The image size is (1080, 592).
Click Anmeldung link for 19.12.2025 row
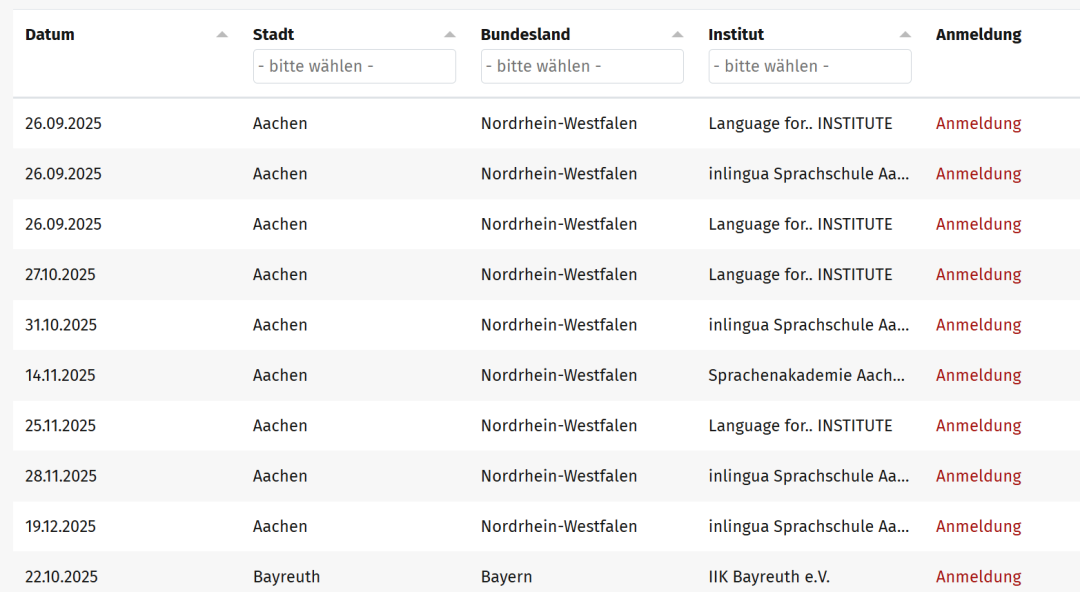point(978,527)
